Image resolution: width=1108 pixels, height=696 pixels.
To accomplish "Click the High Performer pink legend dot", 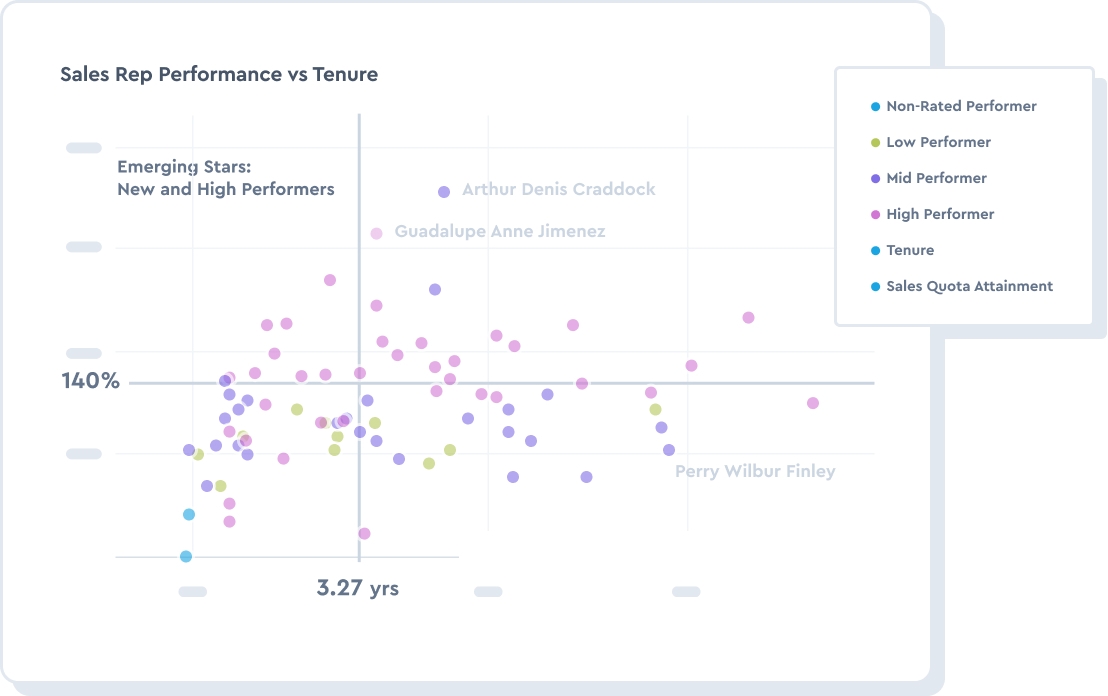I will (x=876, y=214).
